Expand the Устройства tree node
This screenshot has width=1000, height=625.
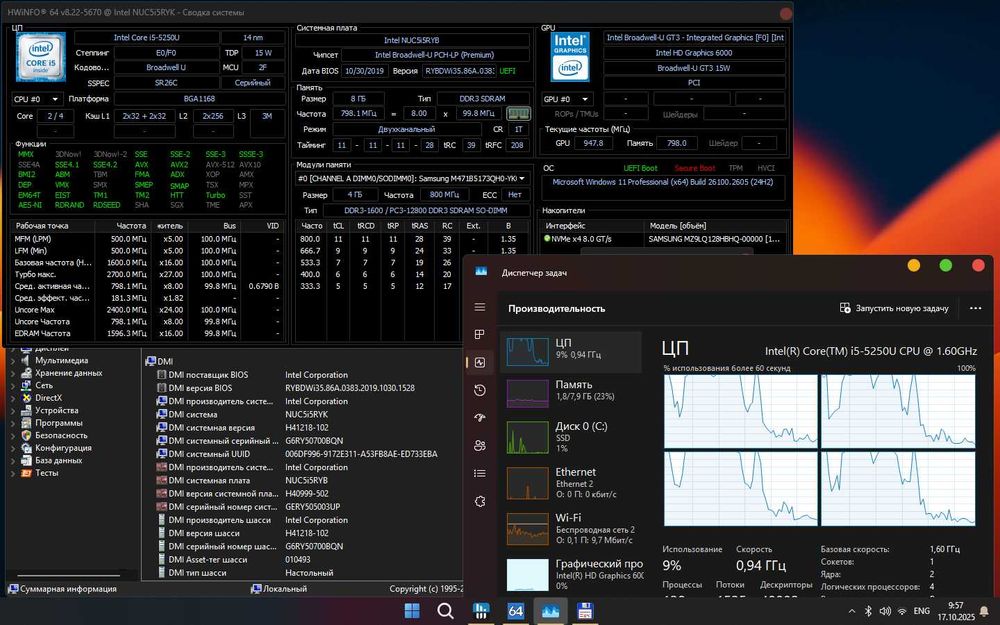pyautogui.click(x=13, y=410)
